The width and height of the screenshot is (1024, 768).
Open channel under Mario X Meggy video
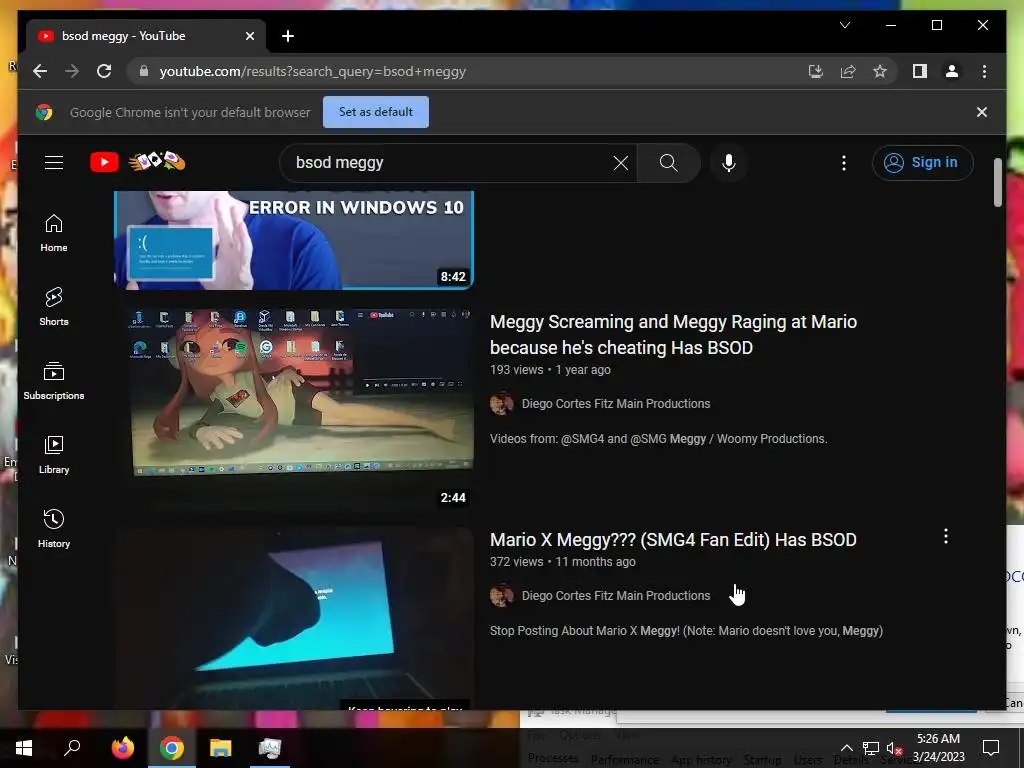[616, 596]
